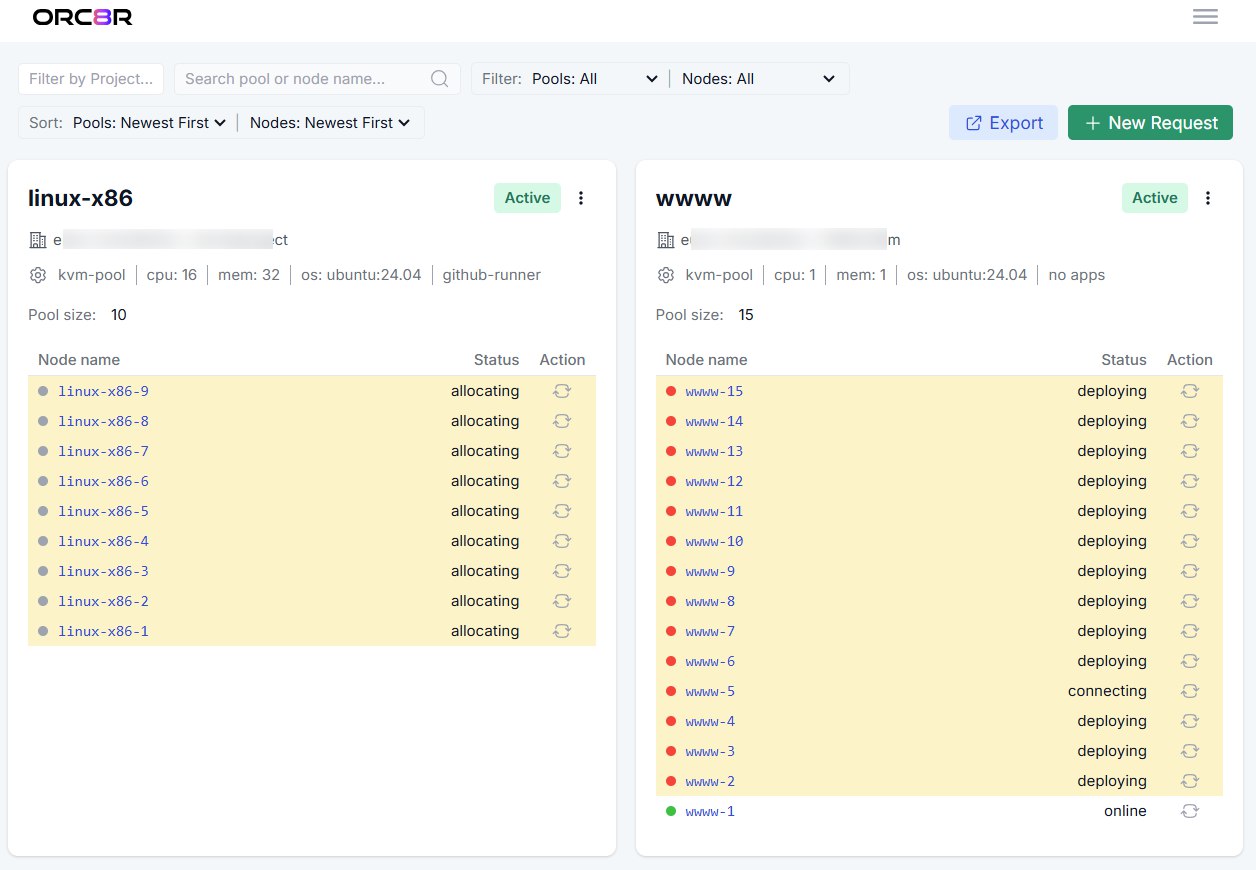Refresh node wwww-7
This screenshot has width=1256, height=870.
pos(1190,631)
